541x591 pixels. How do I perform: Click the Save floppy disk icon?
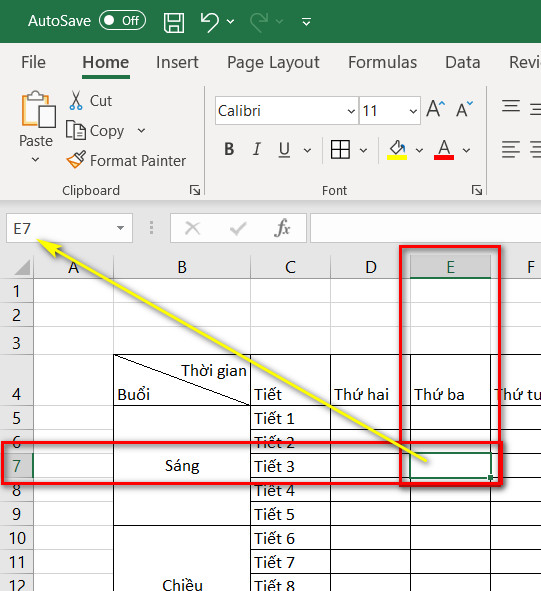click(174, 22)
